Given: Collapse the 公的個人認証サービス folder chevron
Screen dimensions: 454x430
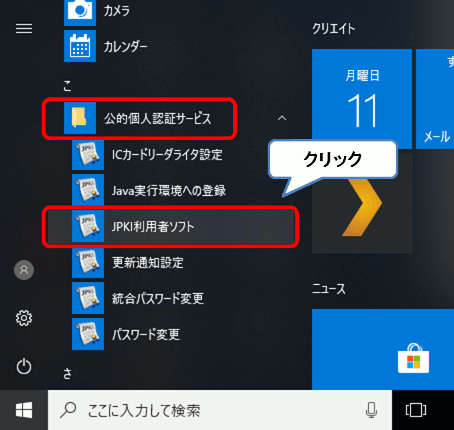Looking at the screenshot, I should 282,118.
